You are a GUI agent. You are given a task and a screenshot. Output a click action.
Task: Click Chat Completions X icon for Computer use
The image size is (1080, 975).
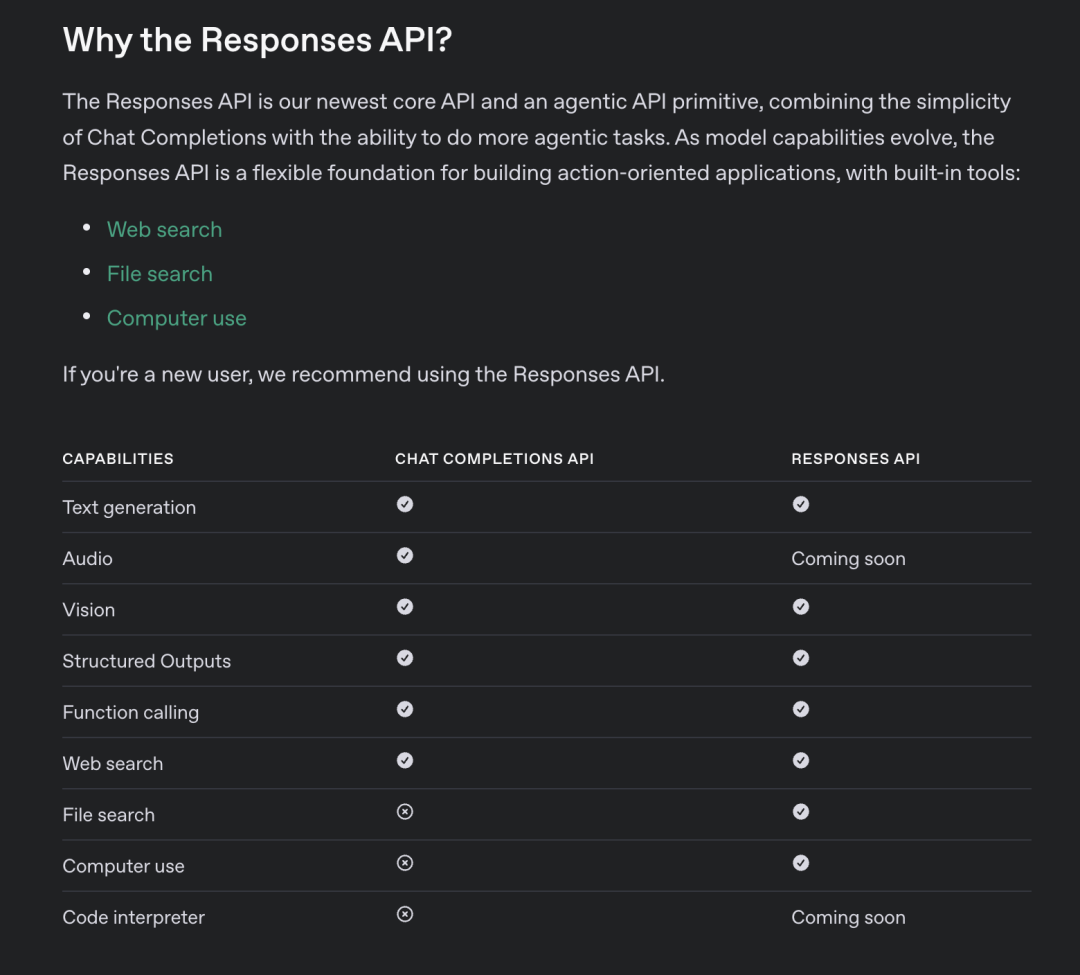405,863
